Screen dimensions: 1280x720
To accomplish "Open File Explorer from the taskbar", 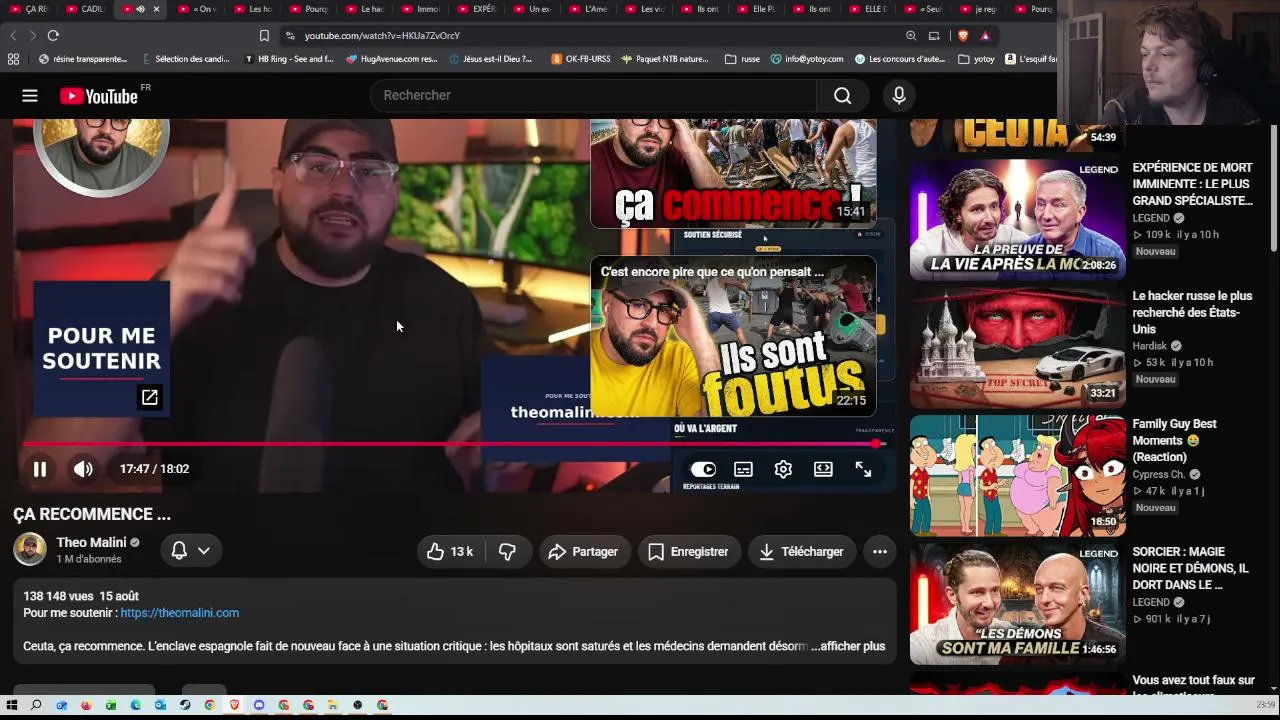I will click(333, 705).
